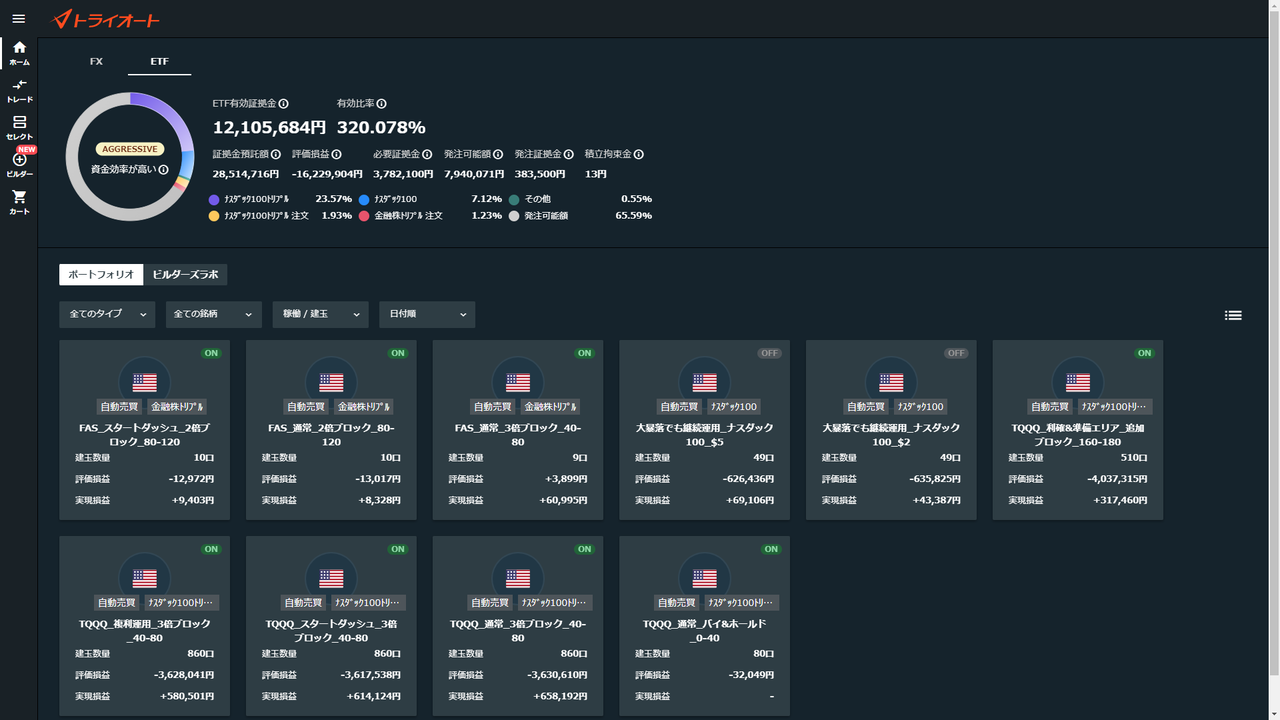Viewport: 1280px width, 720px height.
Task: Click the ETF有効証拠金 value 12,105,684円
Action: (270, 128)
